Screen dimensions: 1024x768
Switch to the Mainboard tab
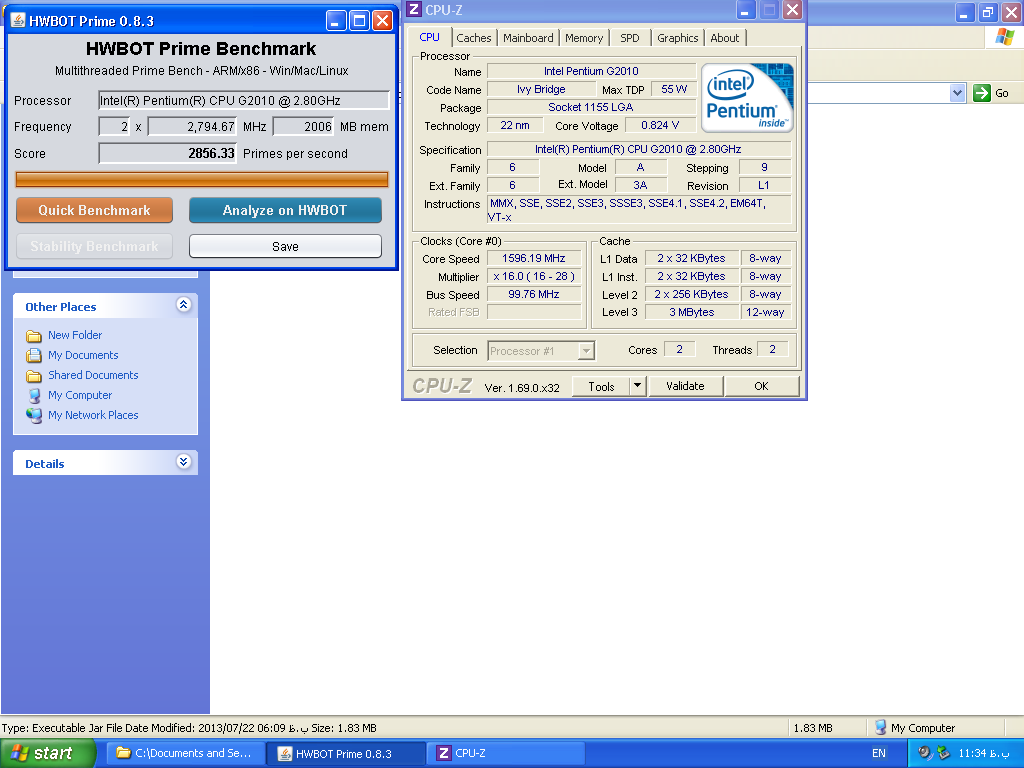[x=528, y=38]
